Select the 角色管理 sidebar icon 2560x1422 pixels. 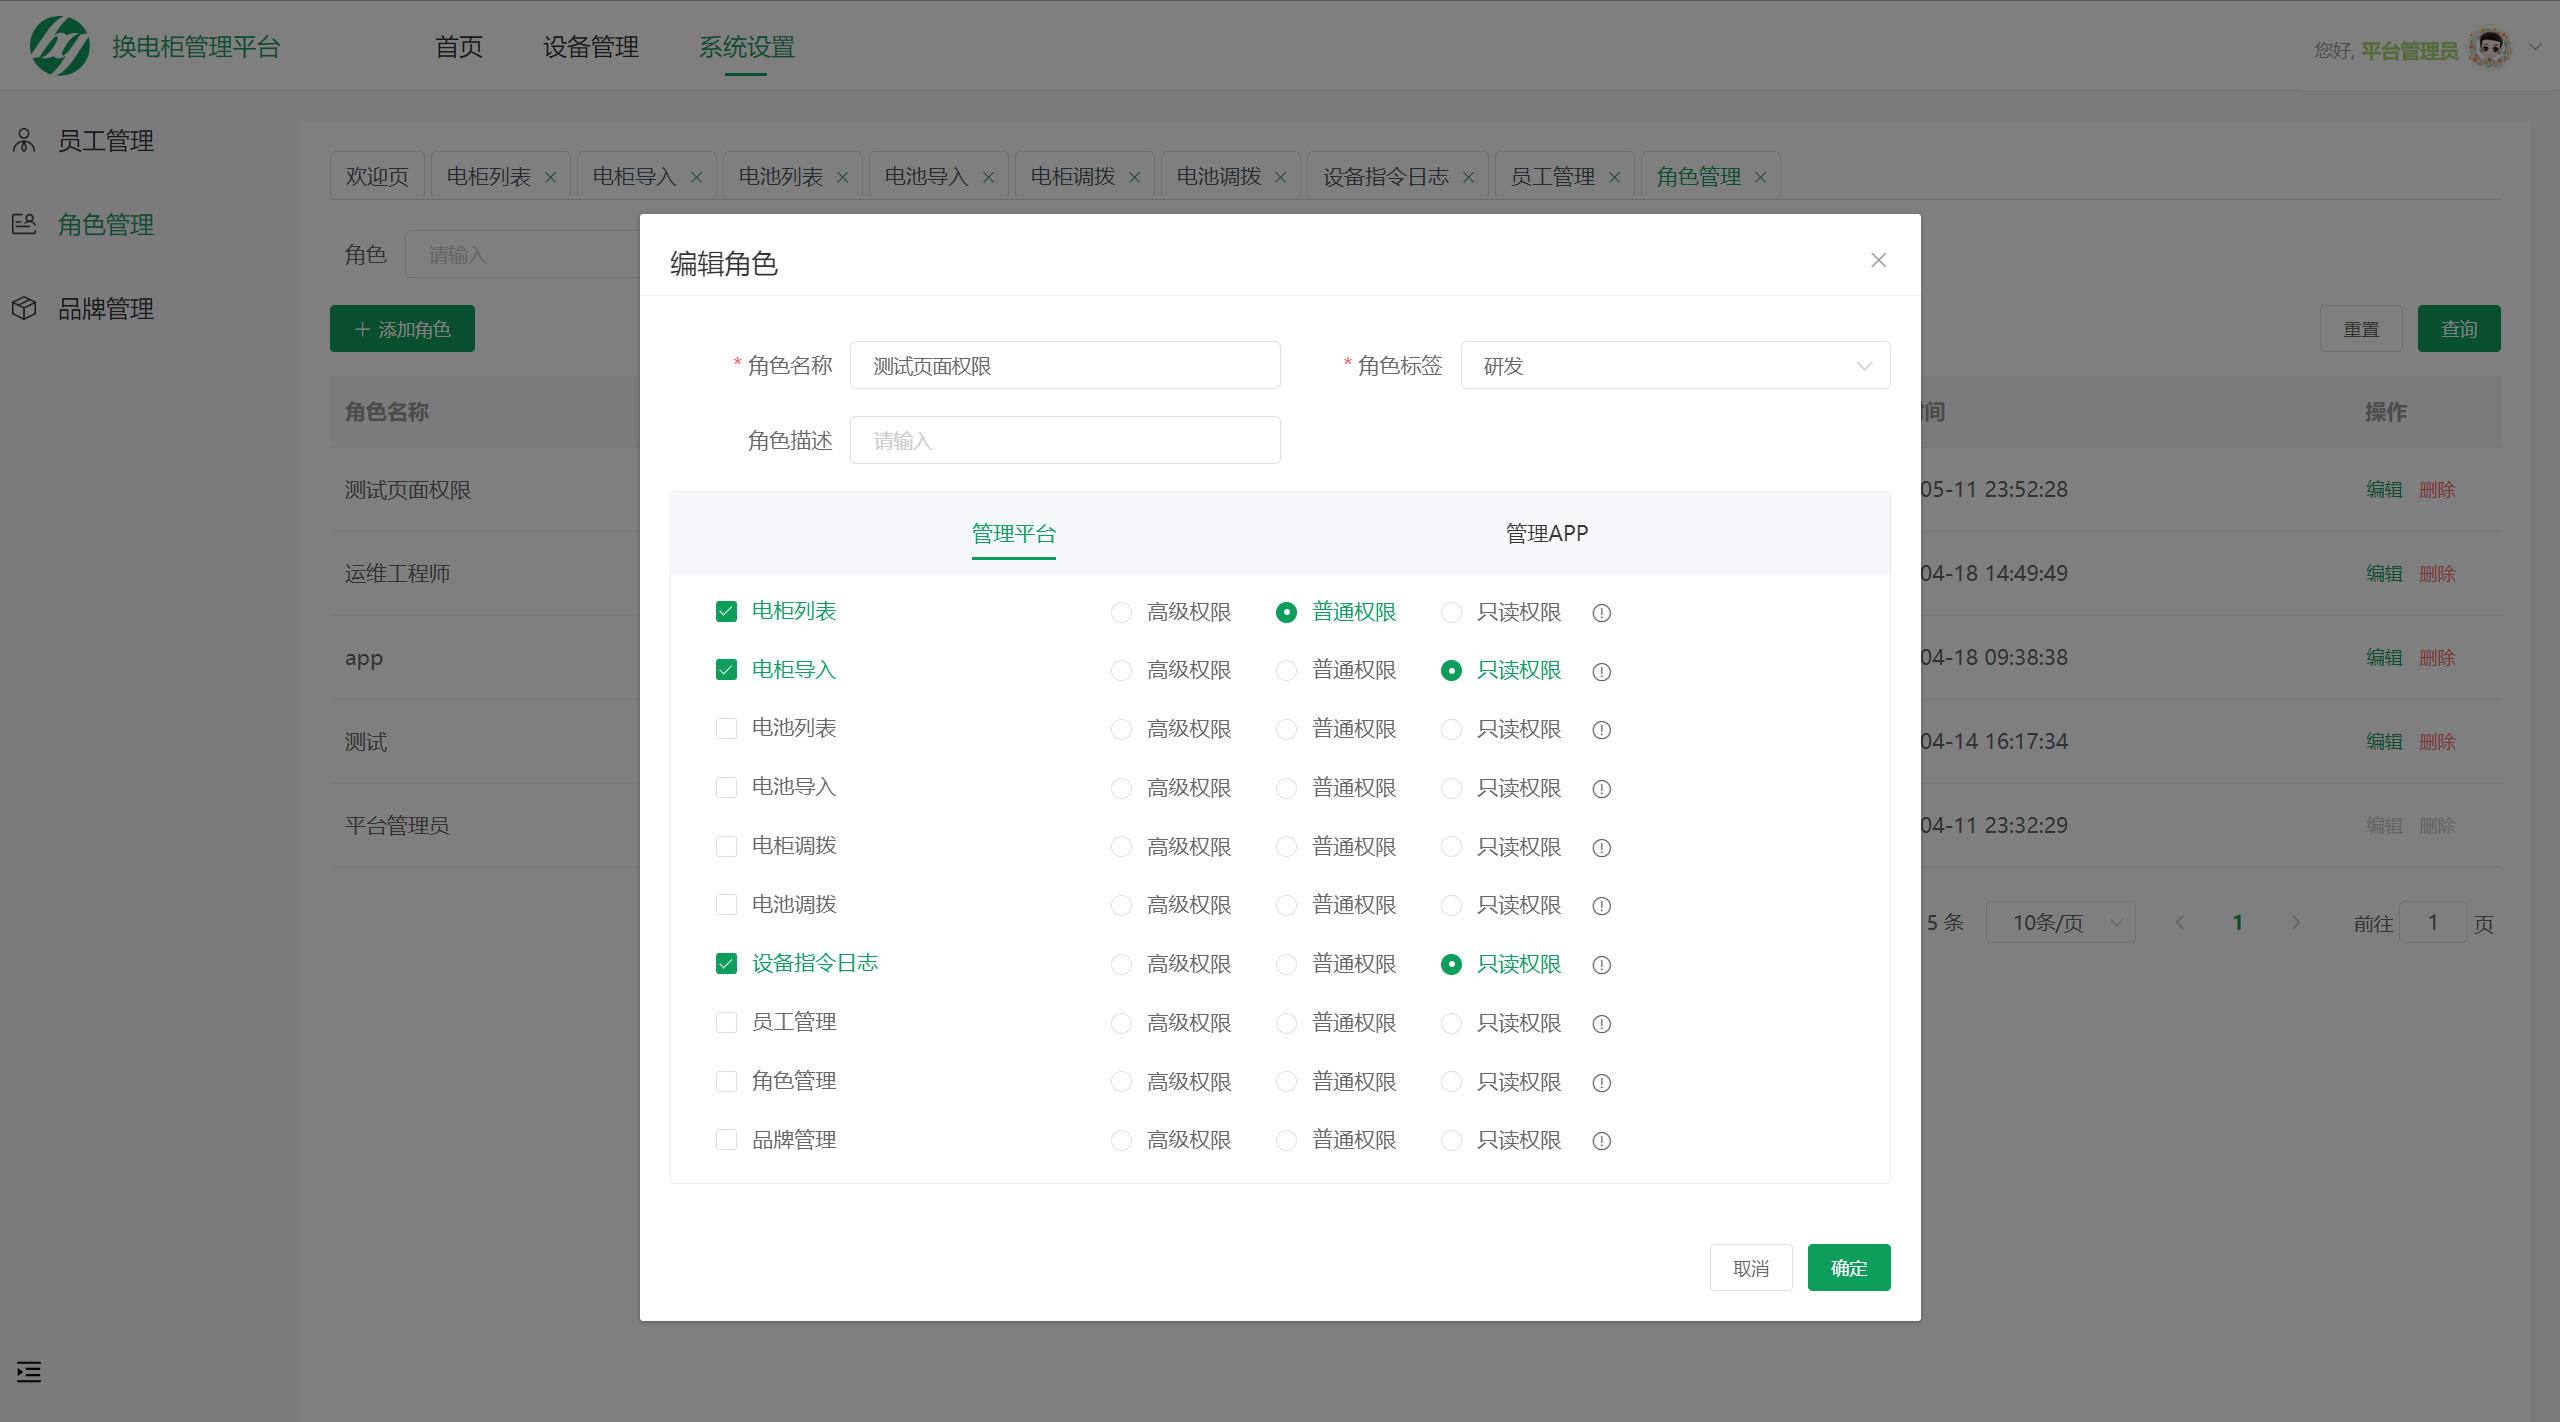click(24, 224)
